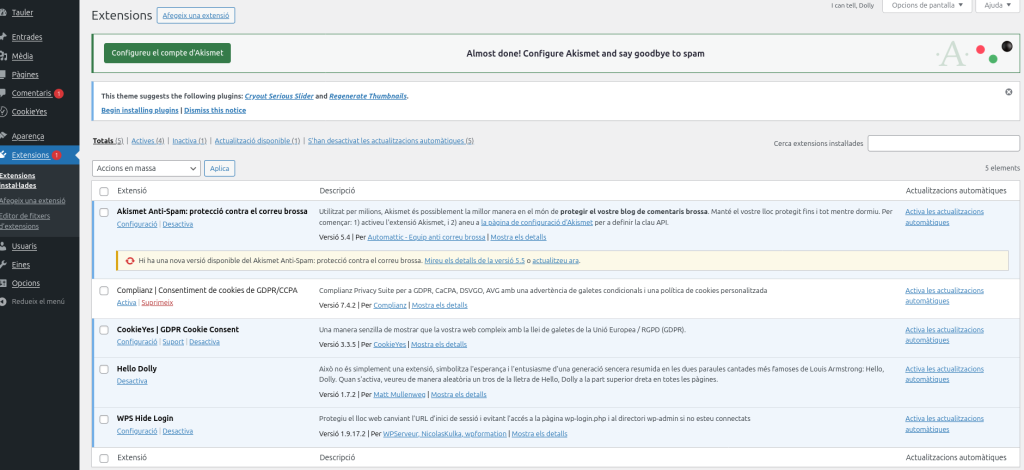
Task: Select the Hello Dolly plugin checkbox
Action: coord(104,369)
